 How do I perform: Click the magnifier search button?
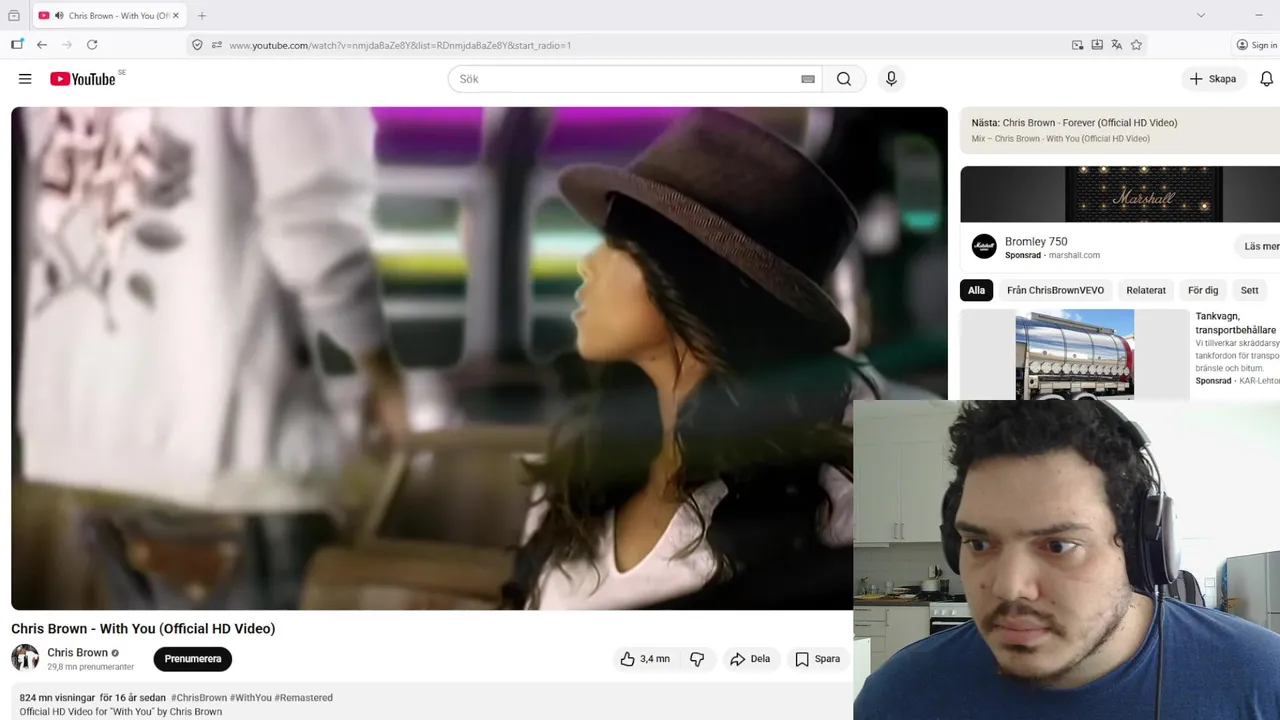844,79
